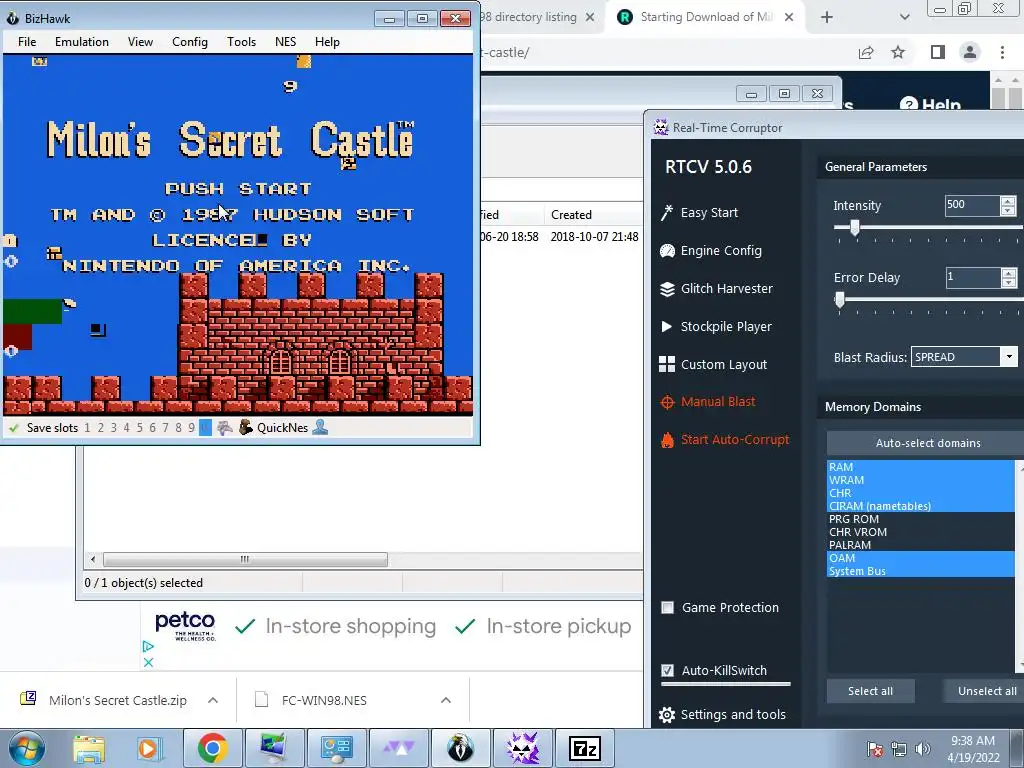Click QuickNes core icon in BizHawk status bar
1024x768 pixels.
click(x=246, y=428)
